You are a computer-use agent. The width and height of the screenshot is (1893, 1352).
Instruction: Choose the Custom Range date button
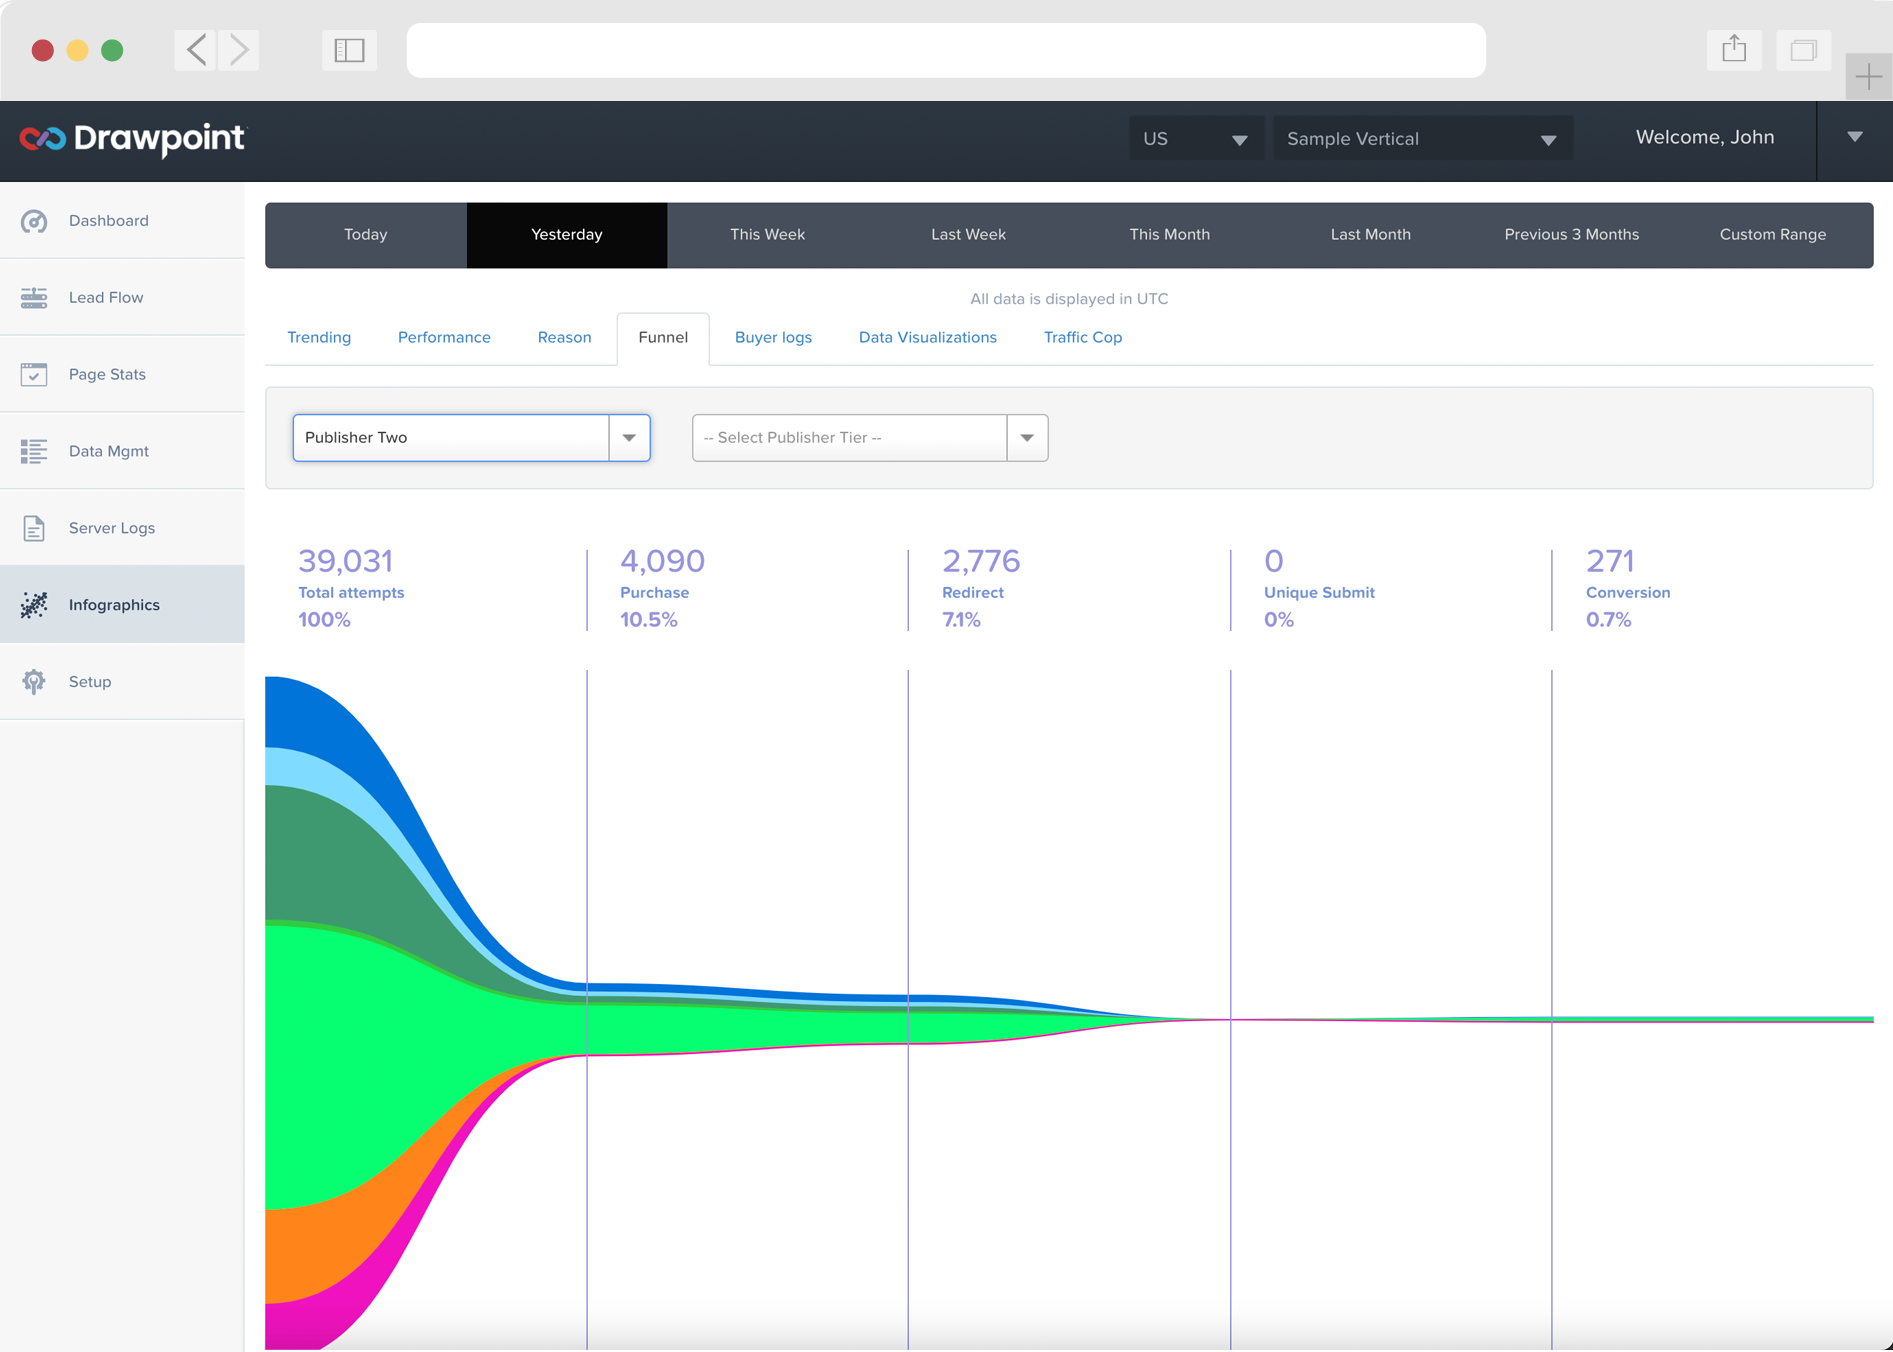[x=1772, y=235]
